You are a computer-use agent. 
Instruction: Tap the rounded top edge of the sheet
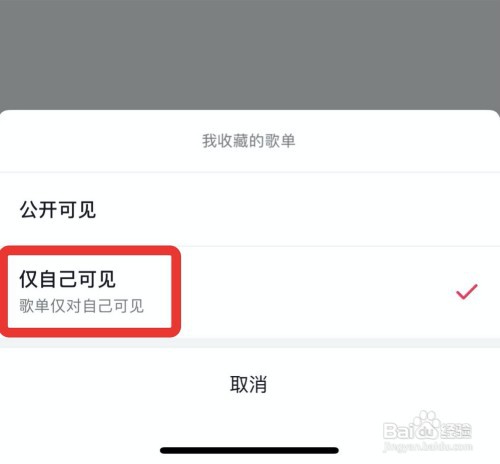click(250, 112)
